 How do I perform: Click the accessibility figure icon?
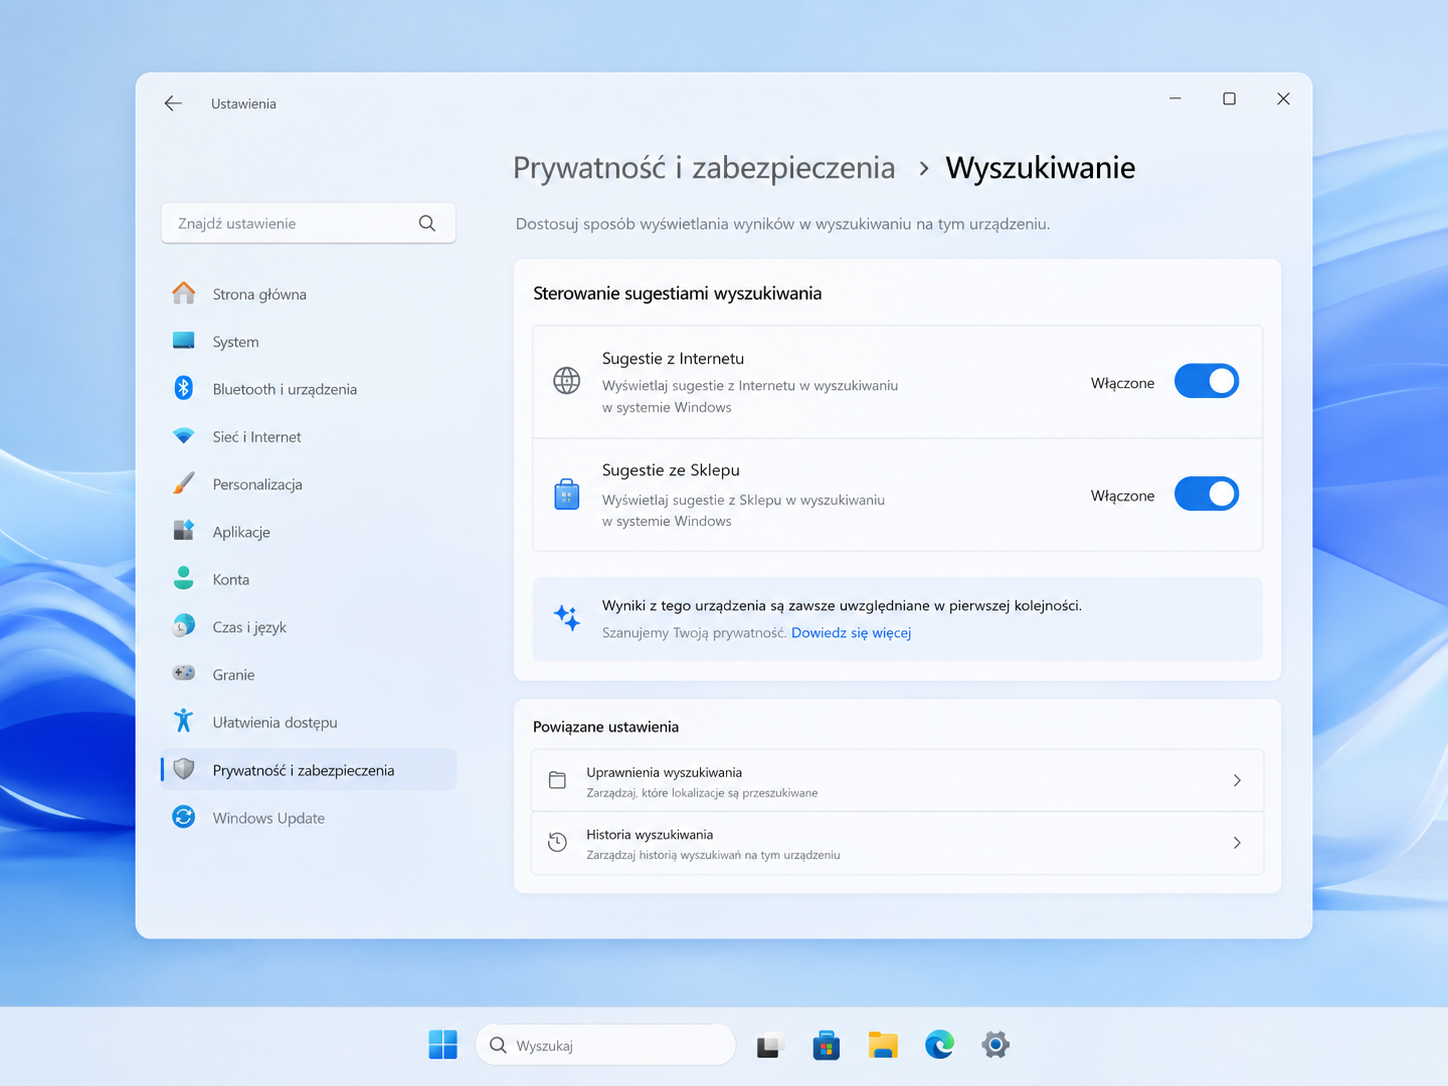point(184,721)
